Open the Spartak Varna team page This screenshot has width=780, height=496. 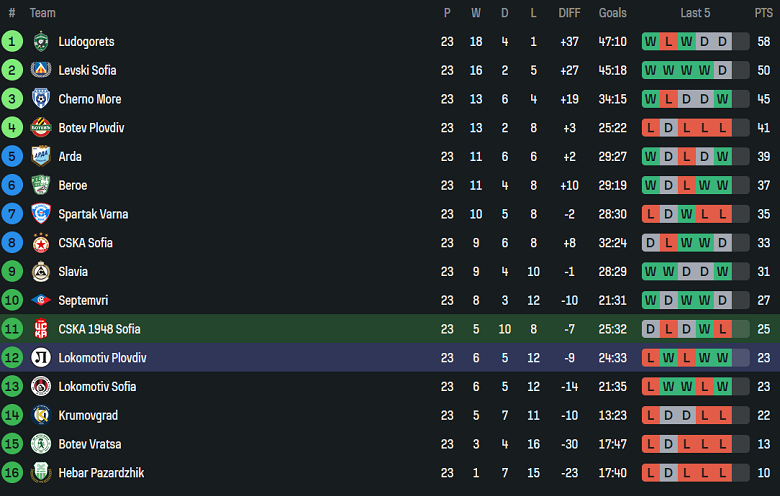click(93, 214)
